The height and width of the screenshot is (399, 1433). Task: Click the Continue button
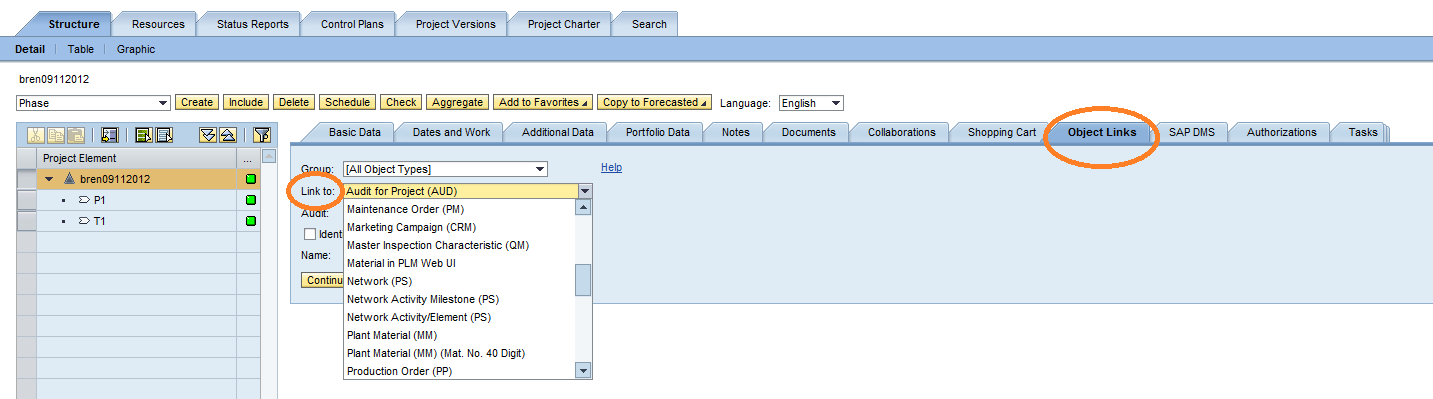pos(324,280)
